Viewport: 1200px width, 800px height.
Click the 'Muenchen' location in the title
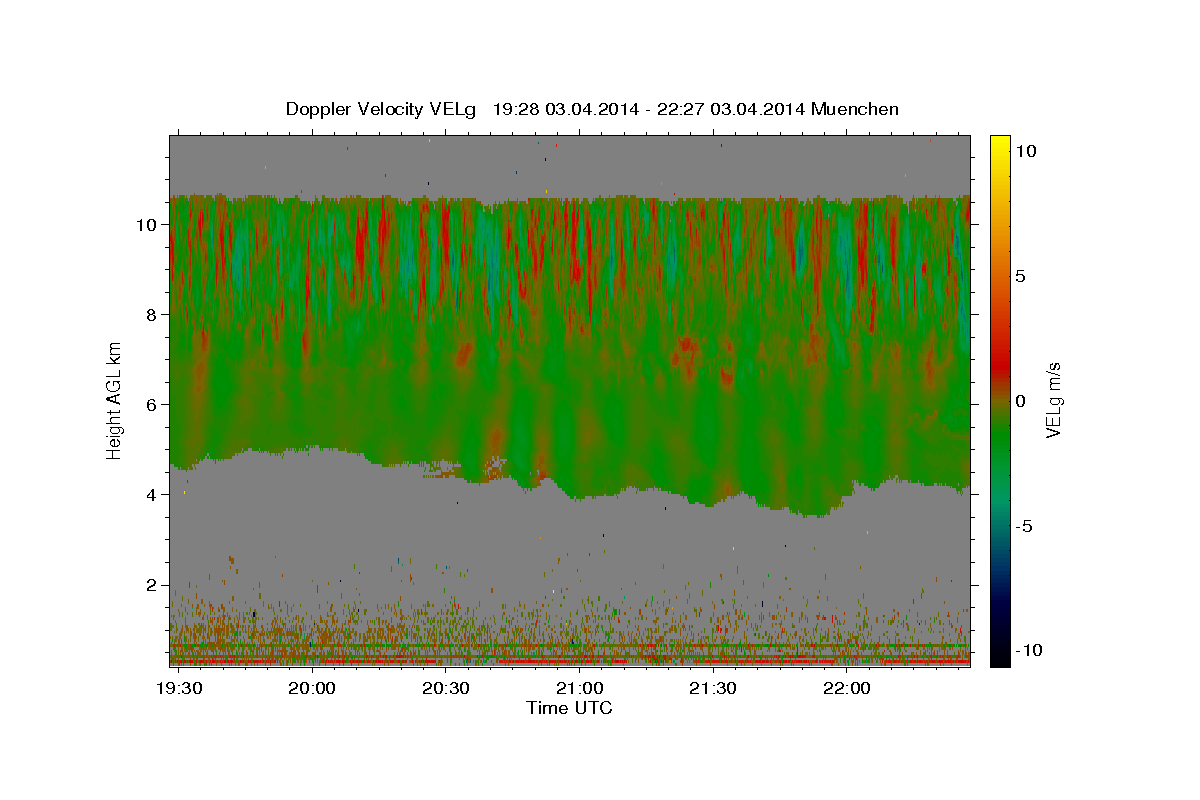coord(857,109)
